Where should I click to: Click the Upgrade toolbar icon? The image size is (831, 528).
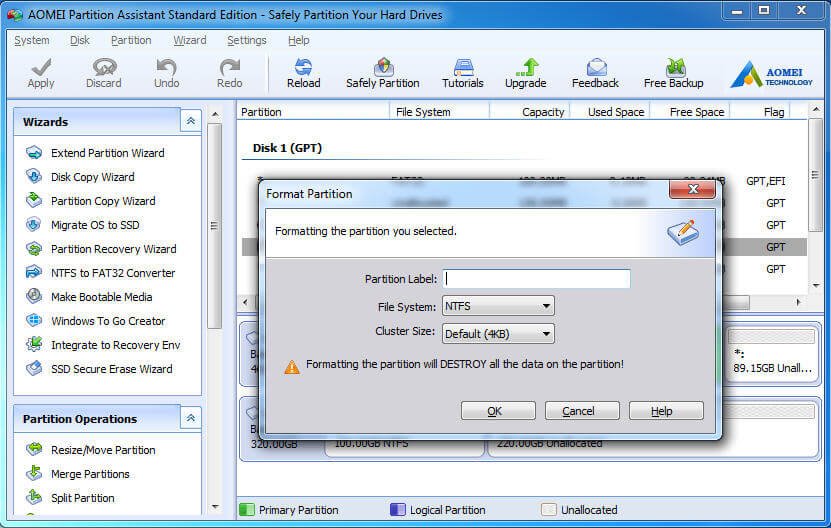click(526, 73)
